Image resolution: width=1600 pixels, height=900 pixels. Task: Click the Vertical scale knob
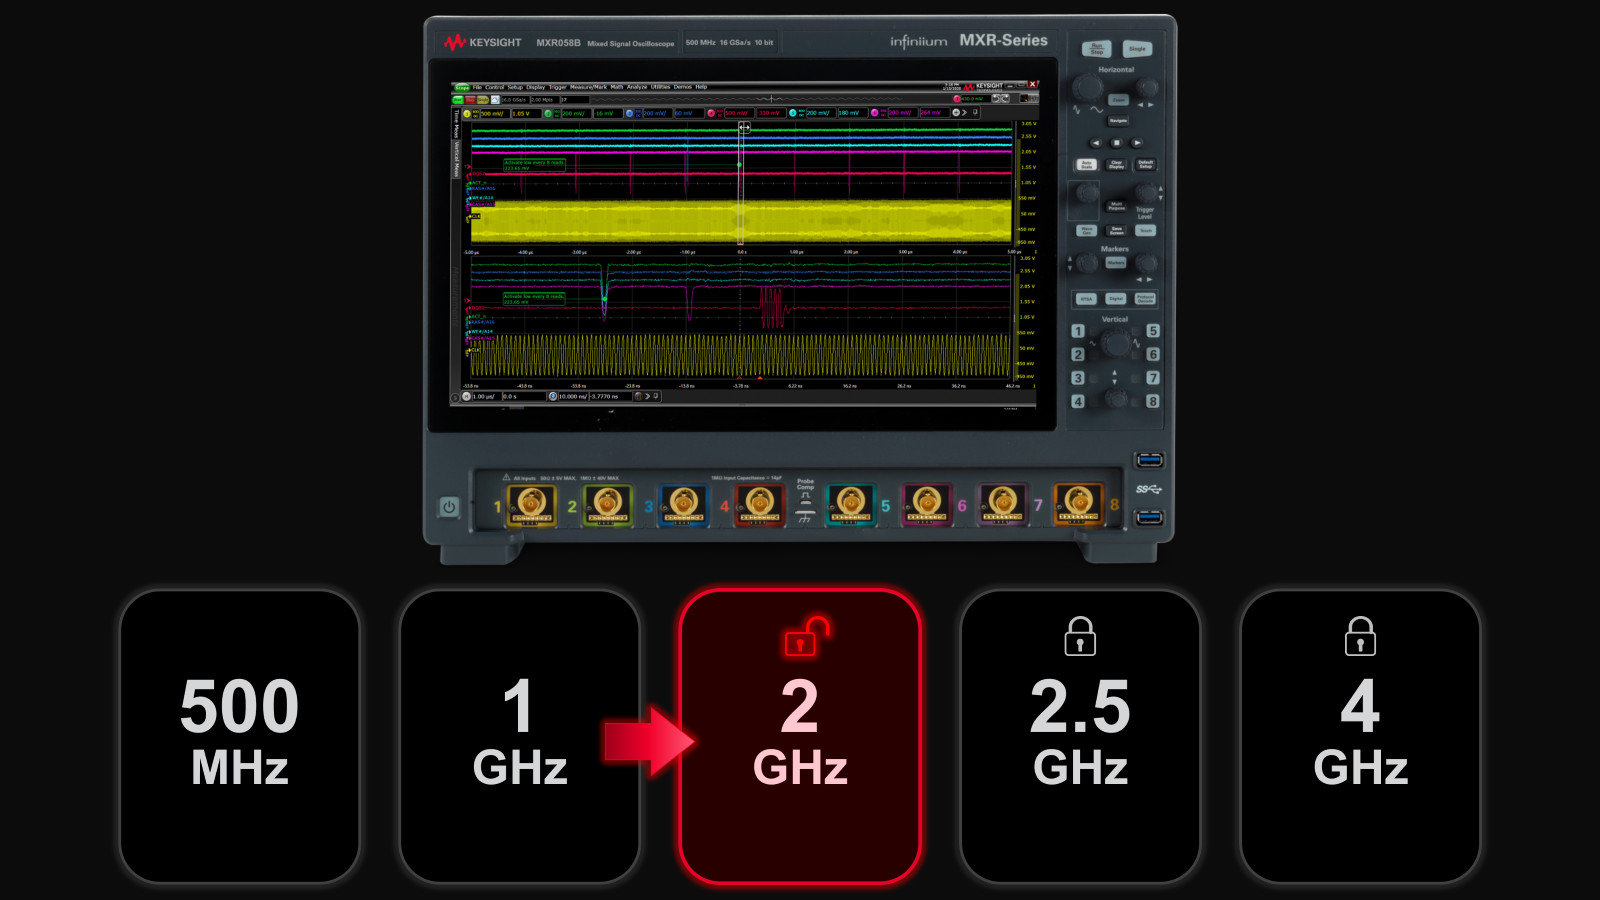pos(1116,342)
